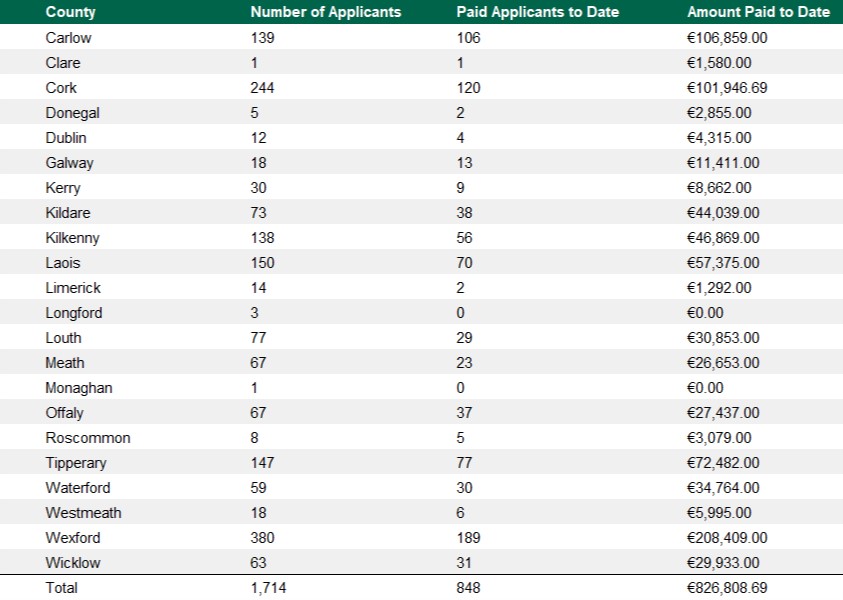
Task: Click the Cork amount €101,946.69
Action: [x=726, y=88]
